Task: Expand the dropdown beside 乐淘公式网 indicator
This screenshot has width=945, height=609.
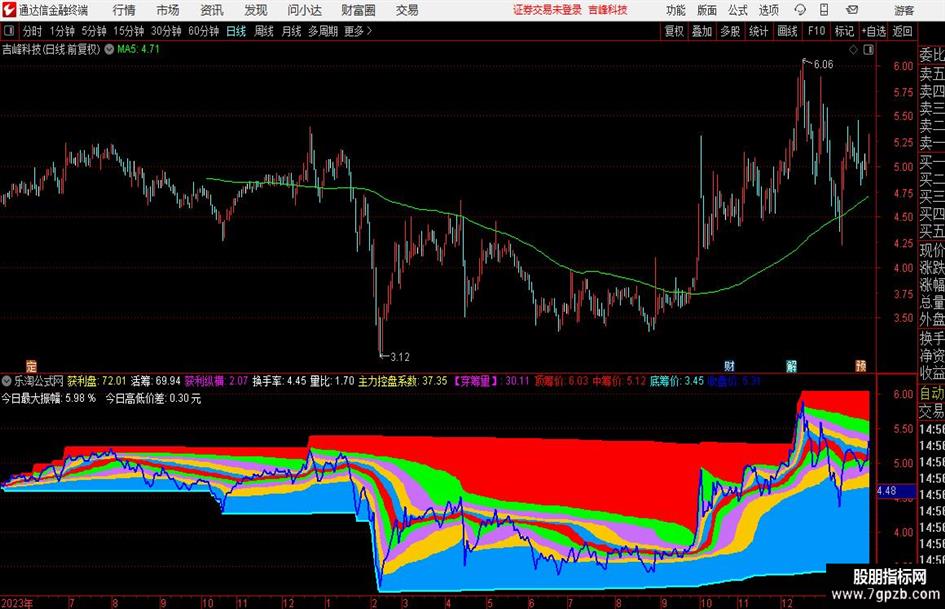Action: click(x=7, y=381)
